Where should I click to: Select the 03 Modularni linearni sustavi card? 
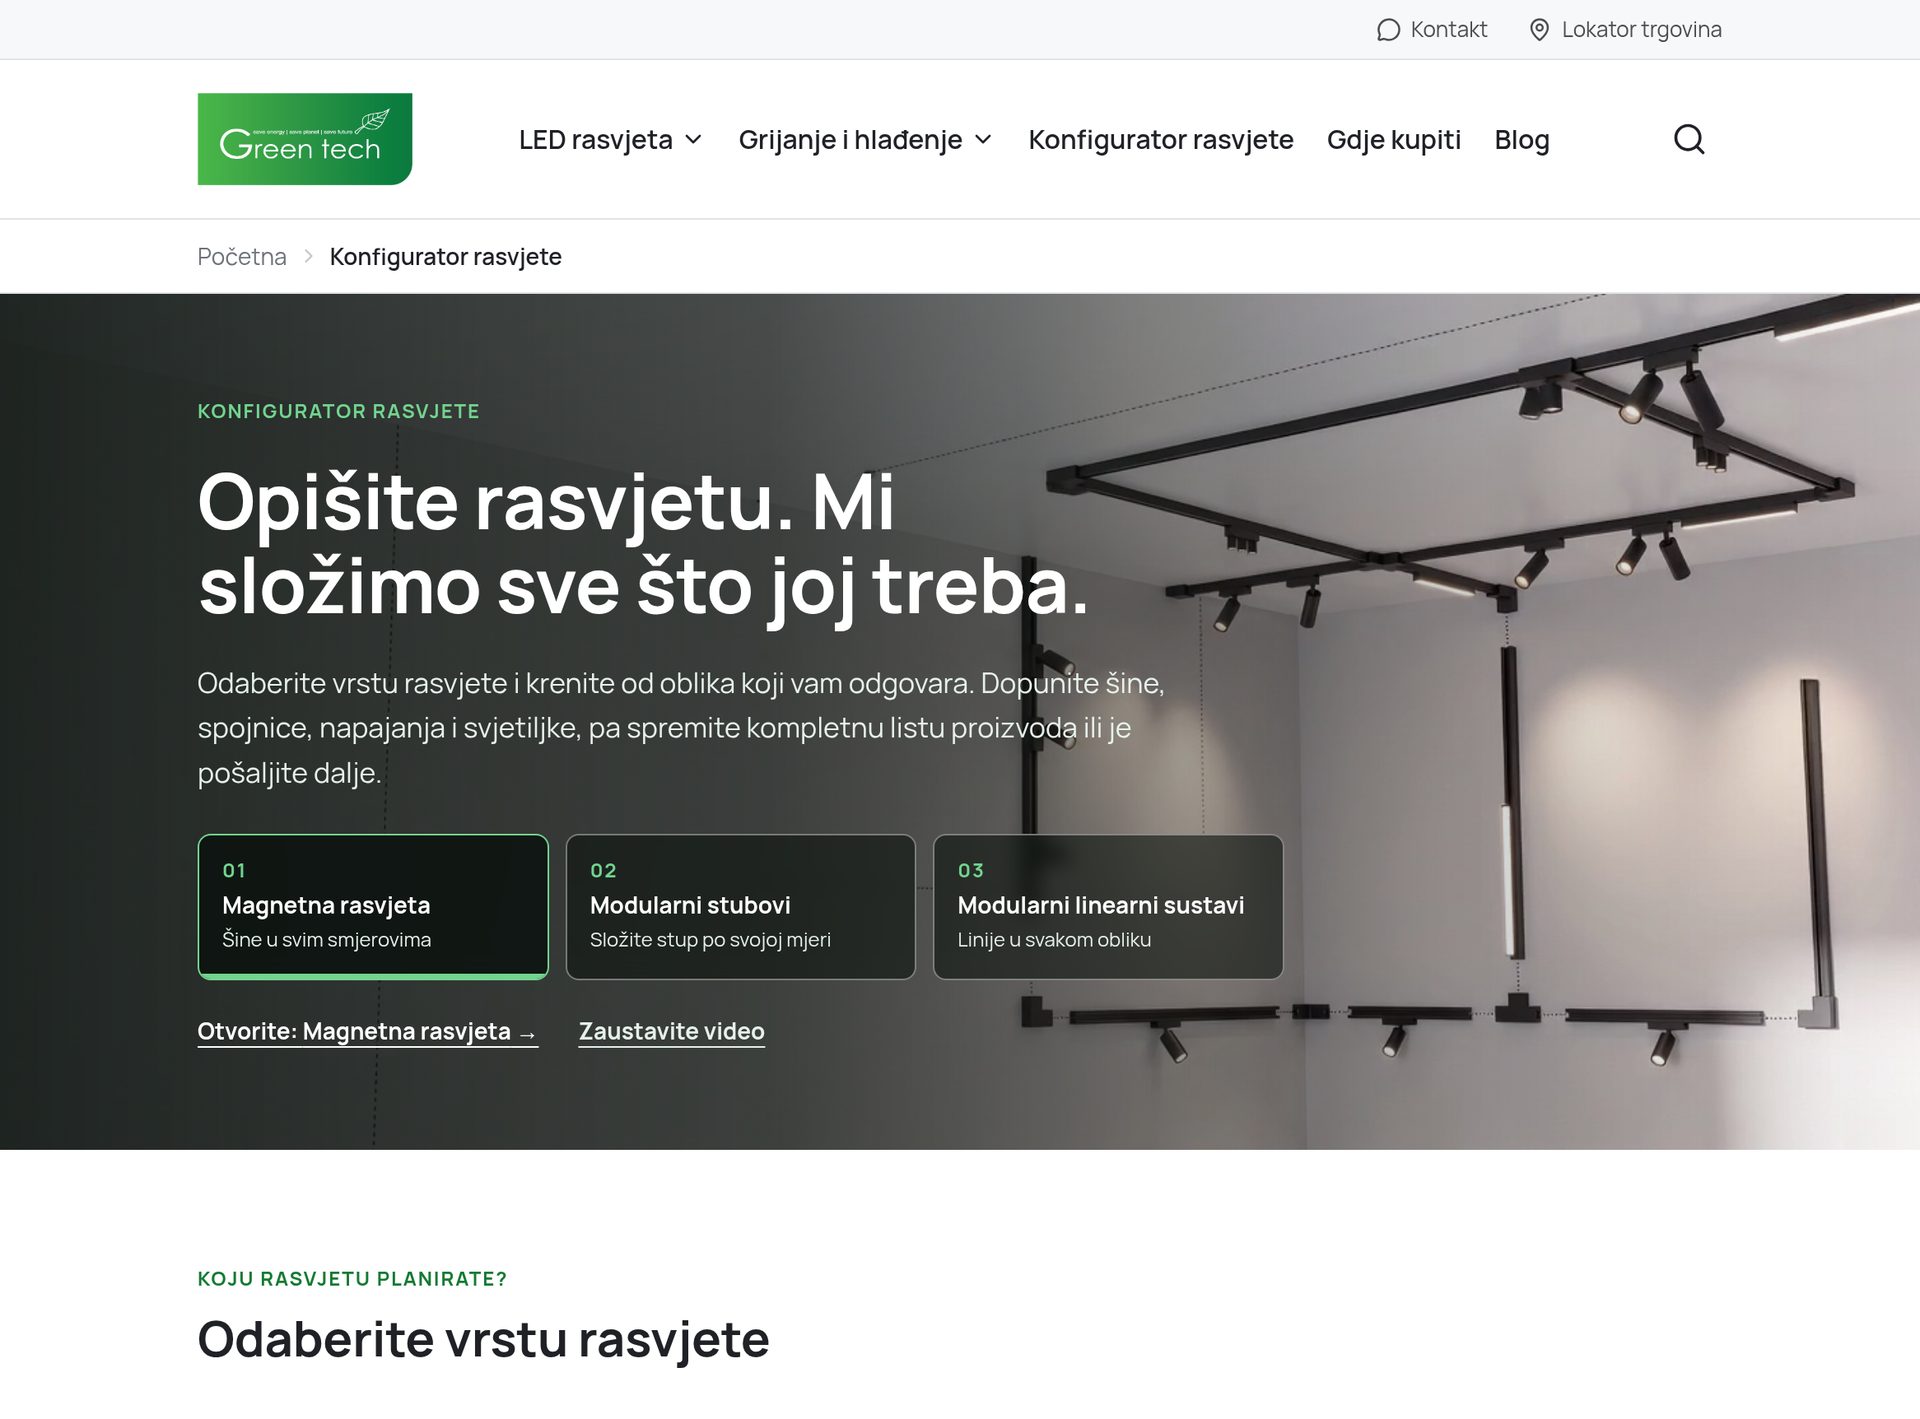[x=1108, y=907]
